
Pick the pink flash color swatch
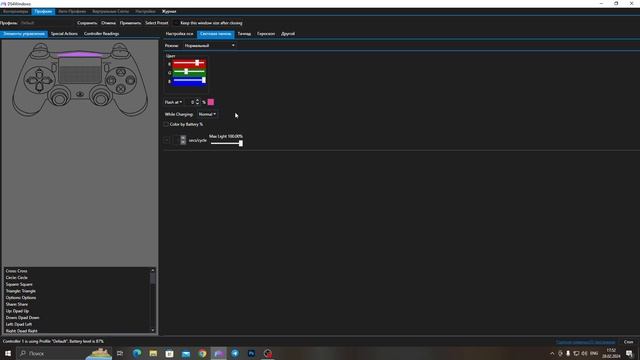click(x=211, y=102)
